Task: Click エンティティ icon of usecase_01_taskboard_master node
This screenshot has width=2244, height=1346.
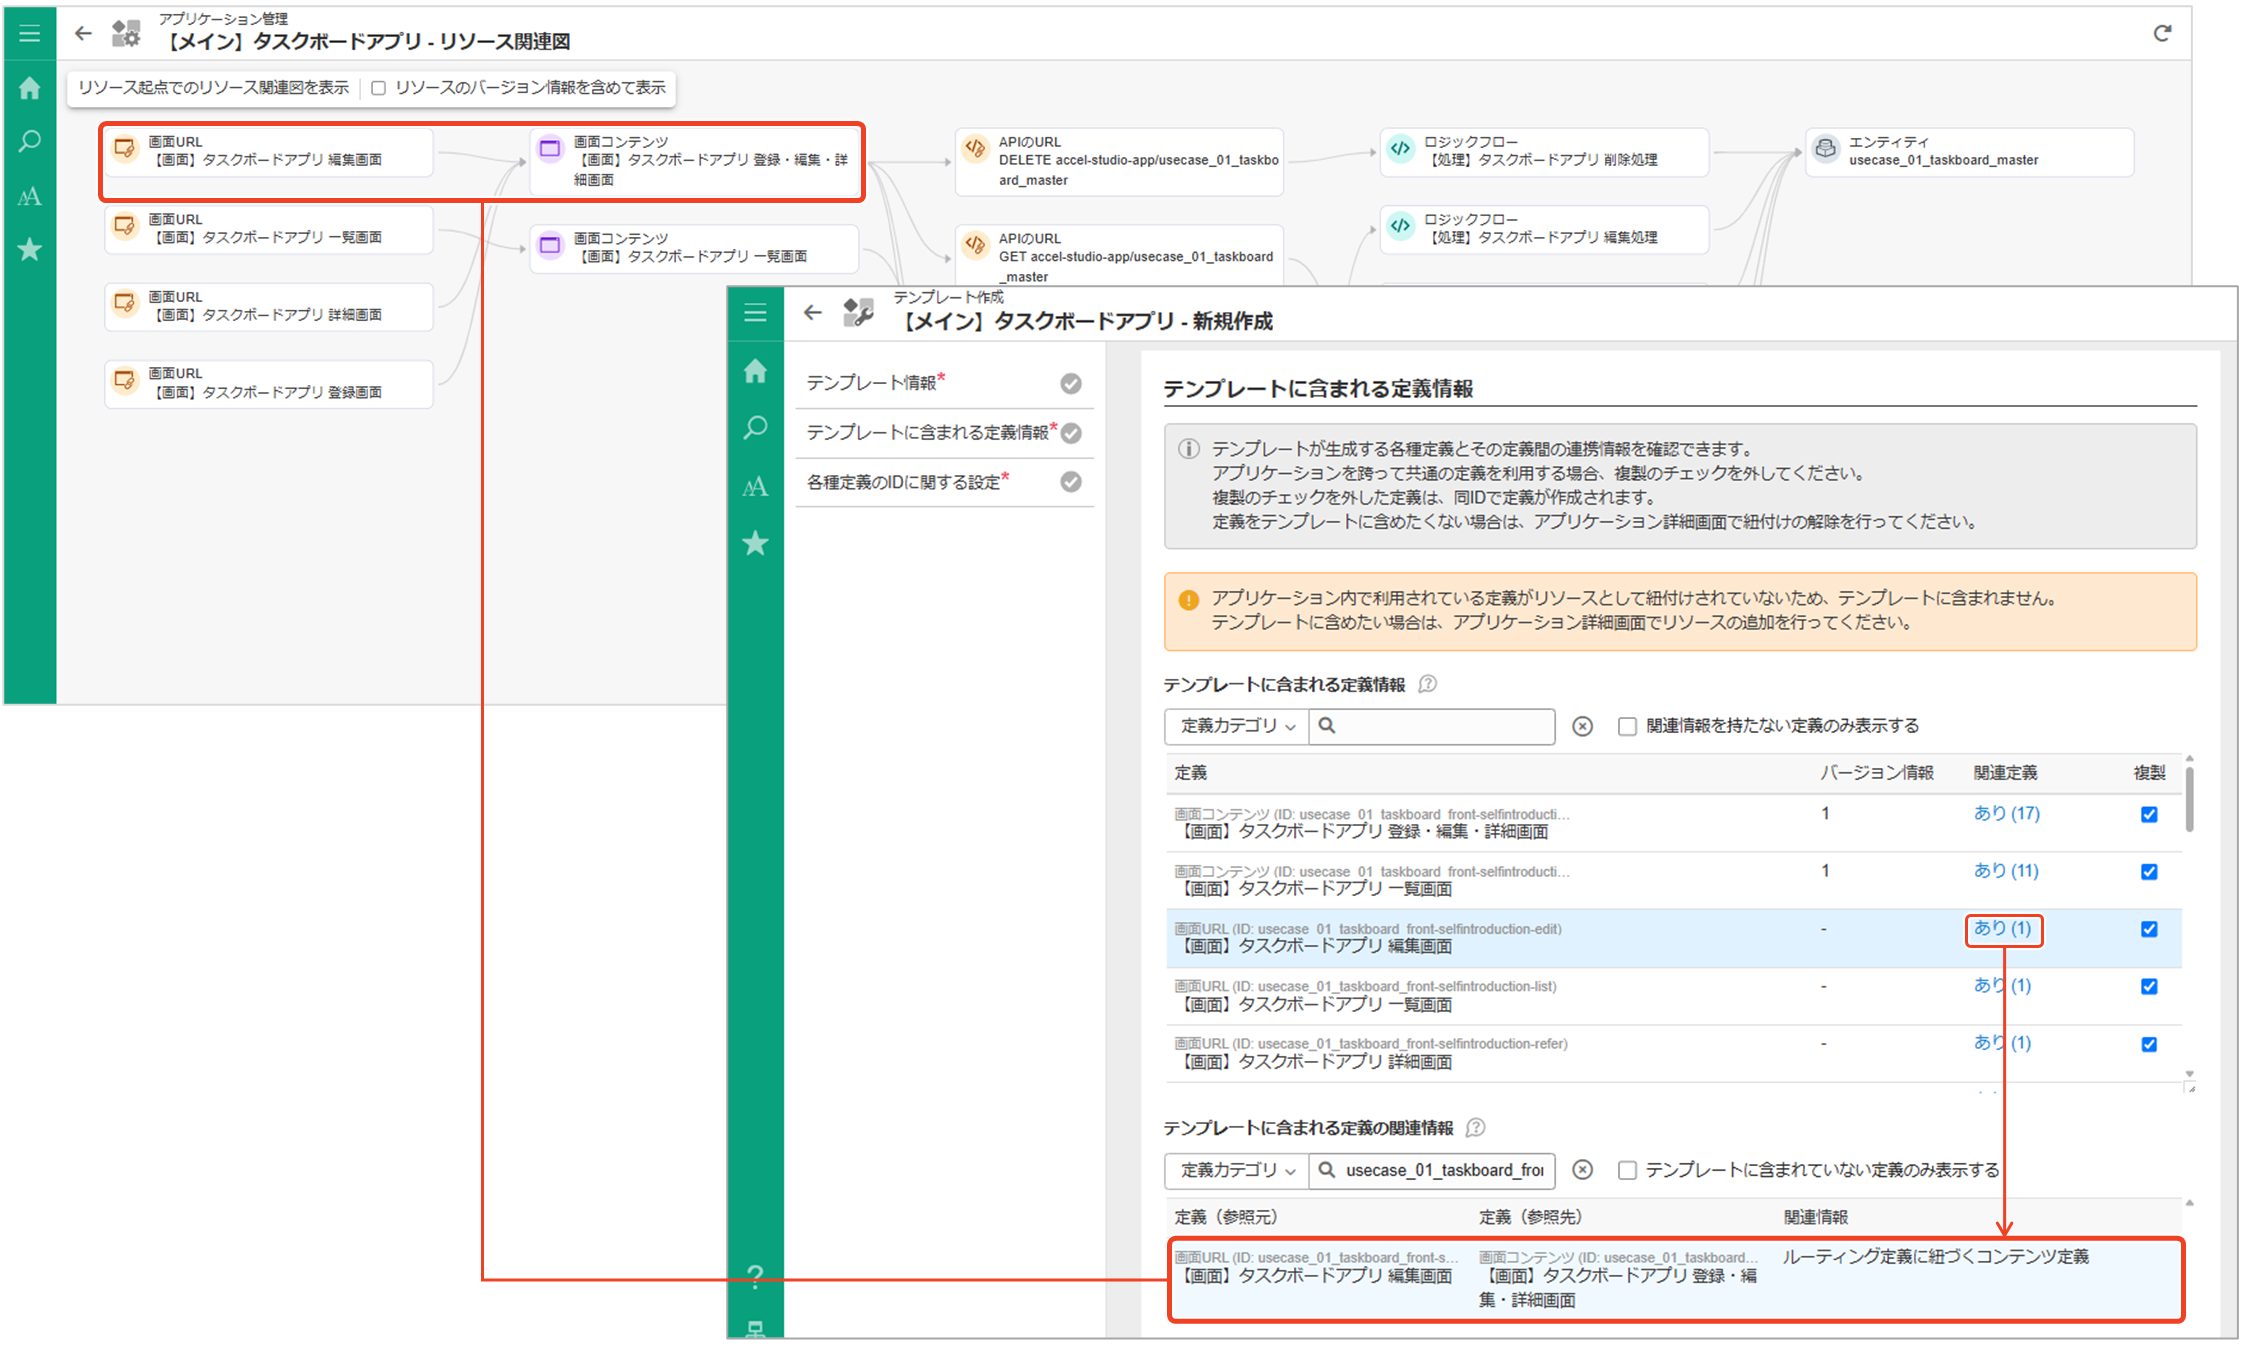Action: click(1825, 149)
